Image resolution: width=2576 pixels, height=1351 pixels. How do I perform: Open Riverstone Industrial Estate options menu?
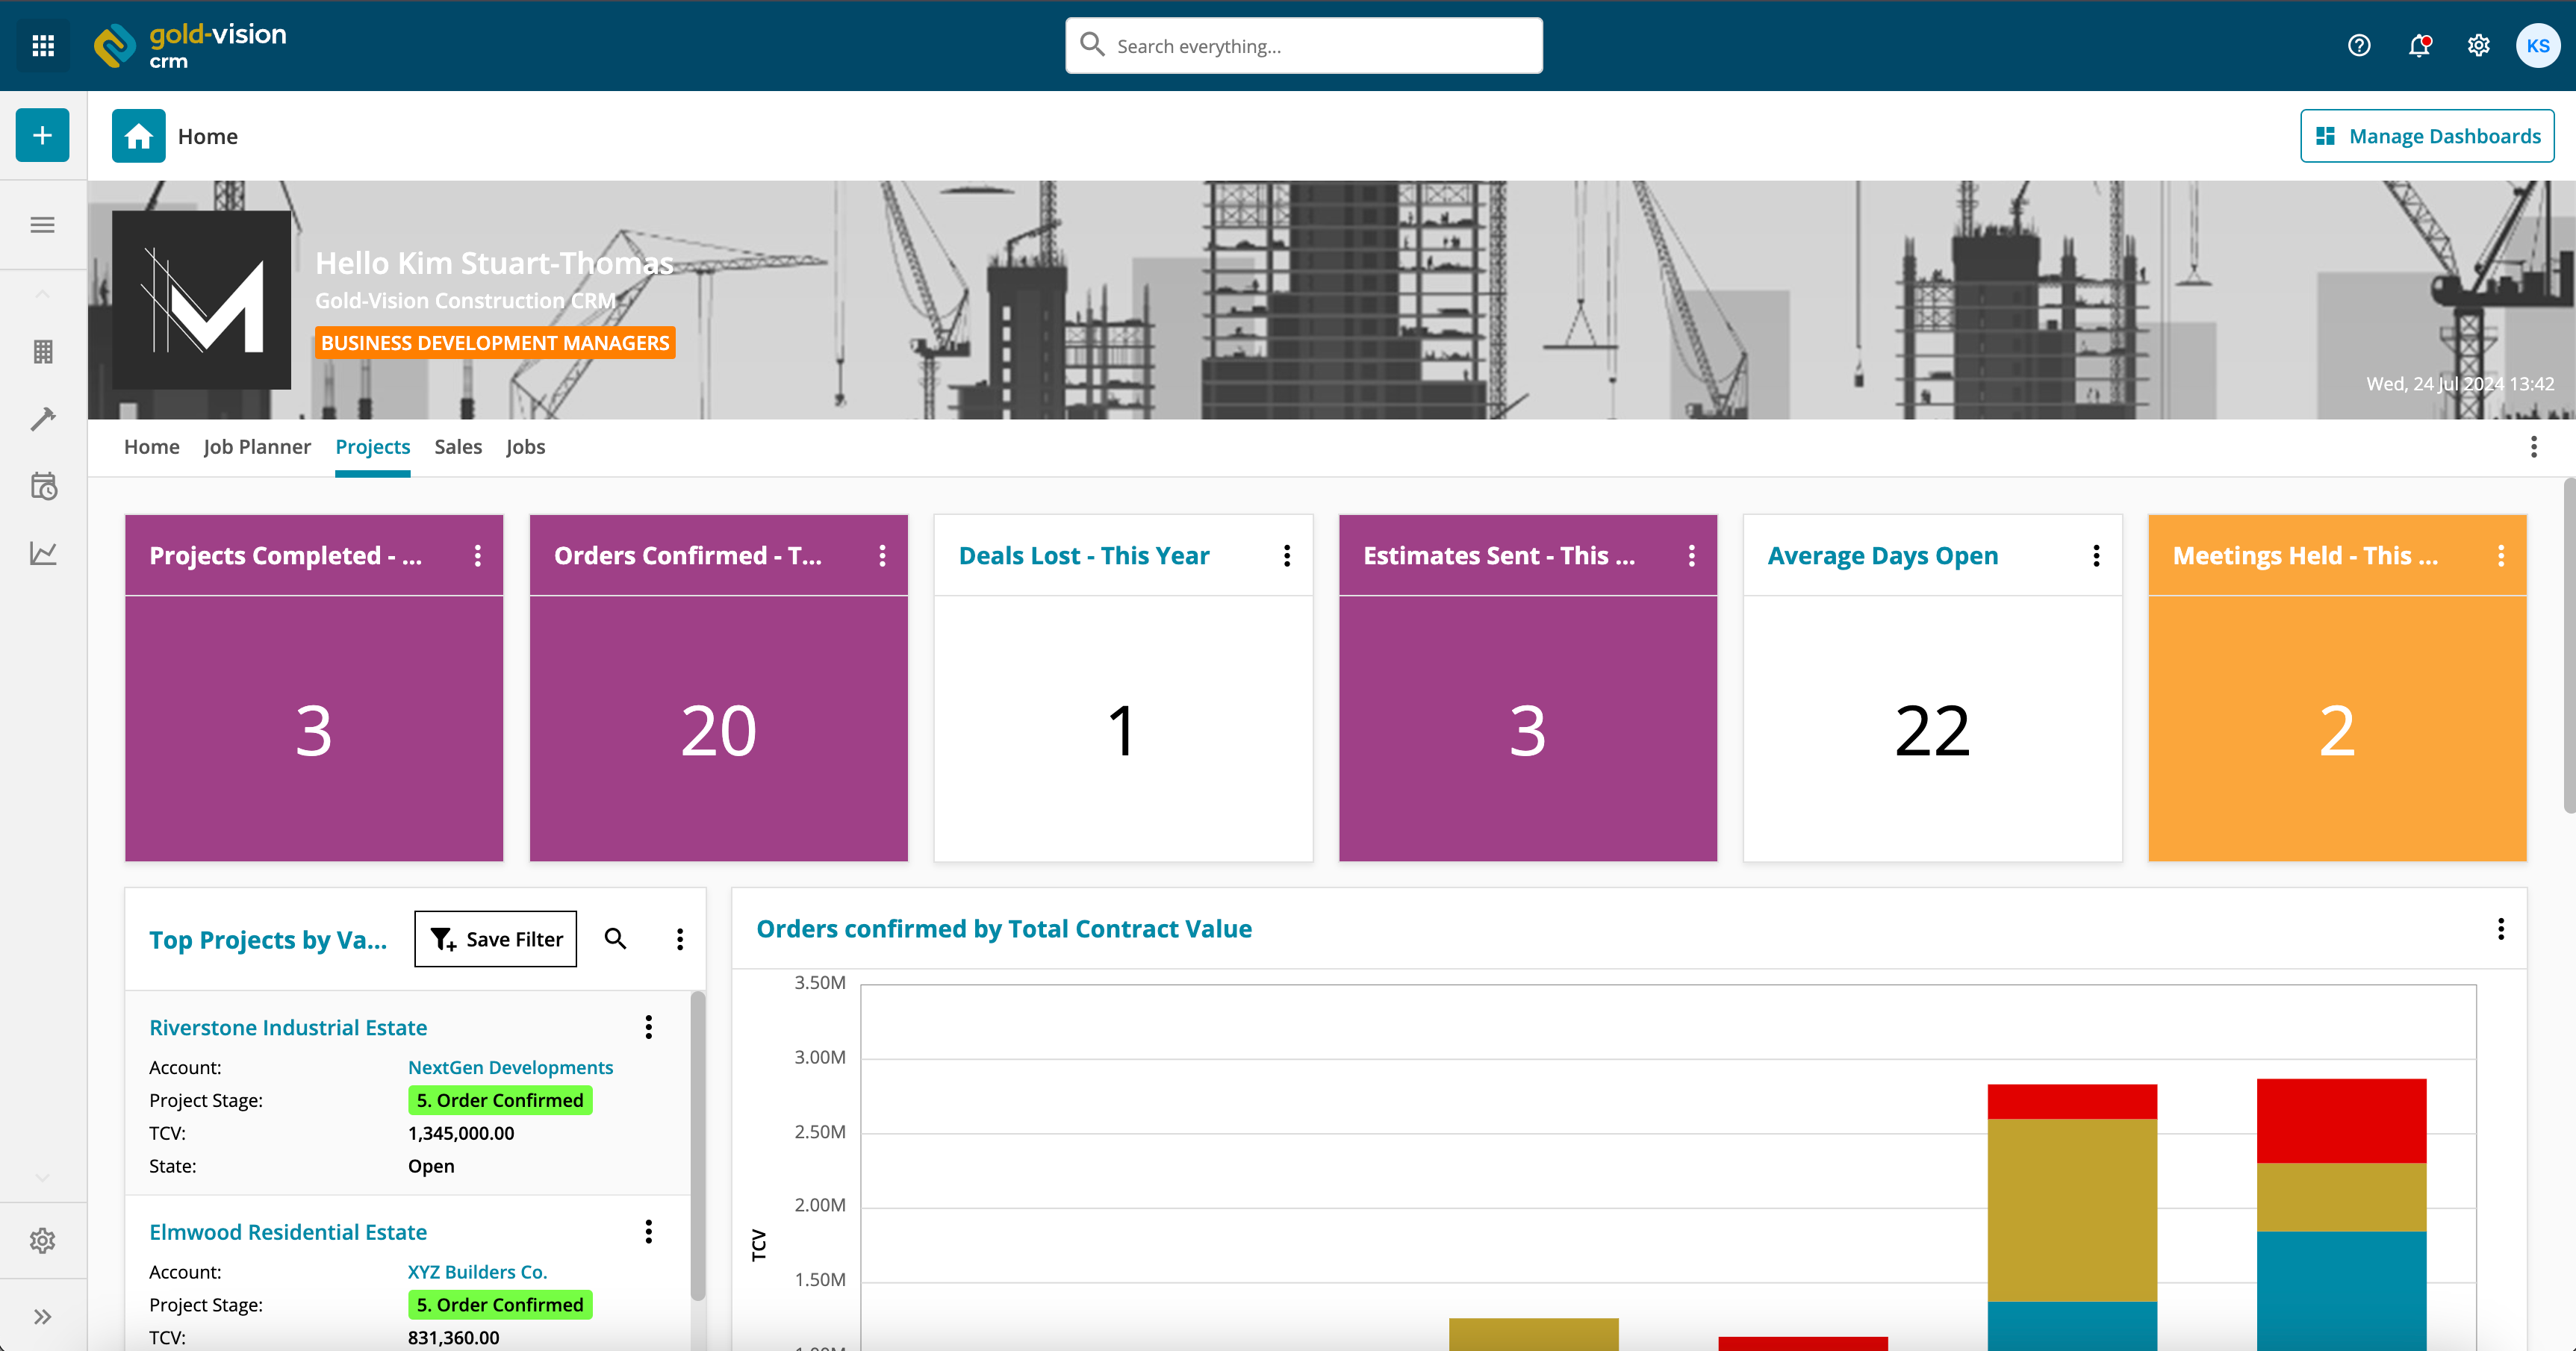649,1027
